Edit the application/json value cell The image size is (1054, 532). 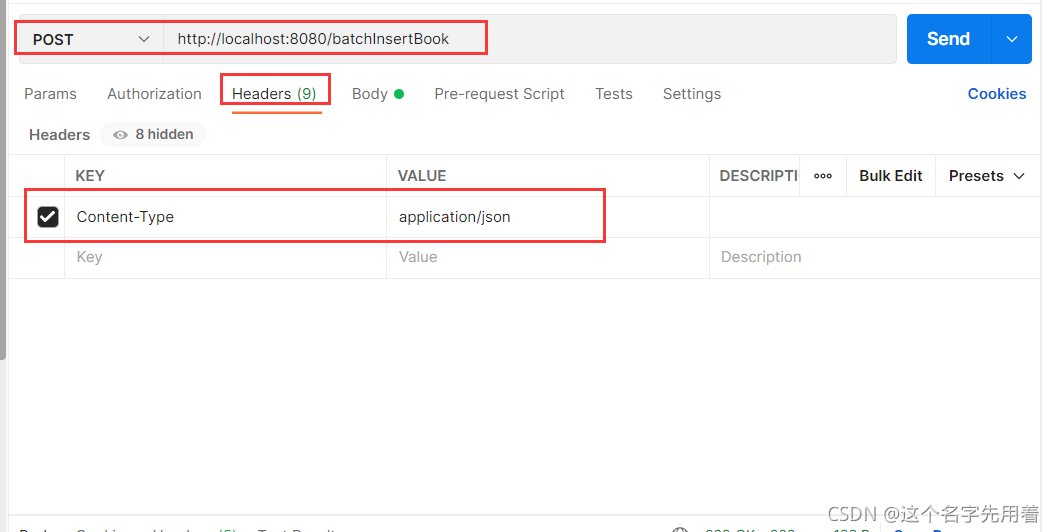548,217
